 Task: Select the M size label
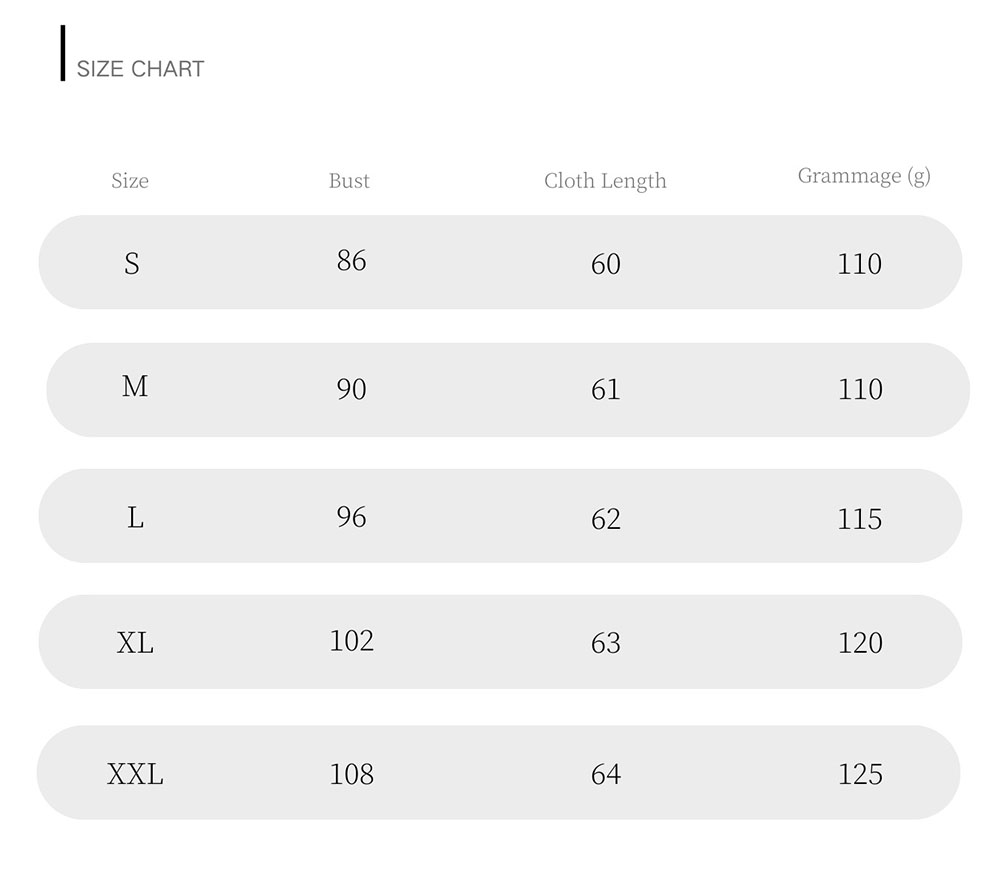135,386
